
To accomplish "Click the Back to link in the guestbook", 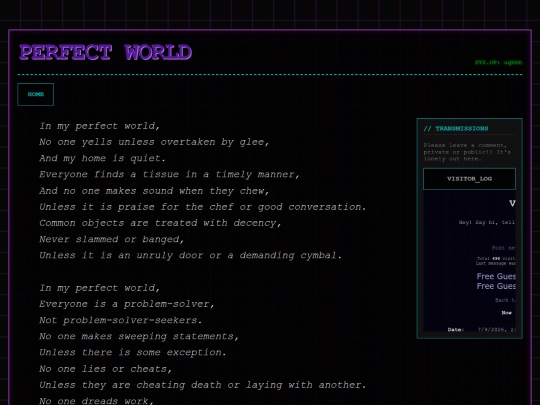I will 505,300.
